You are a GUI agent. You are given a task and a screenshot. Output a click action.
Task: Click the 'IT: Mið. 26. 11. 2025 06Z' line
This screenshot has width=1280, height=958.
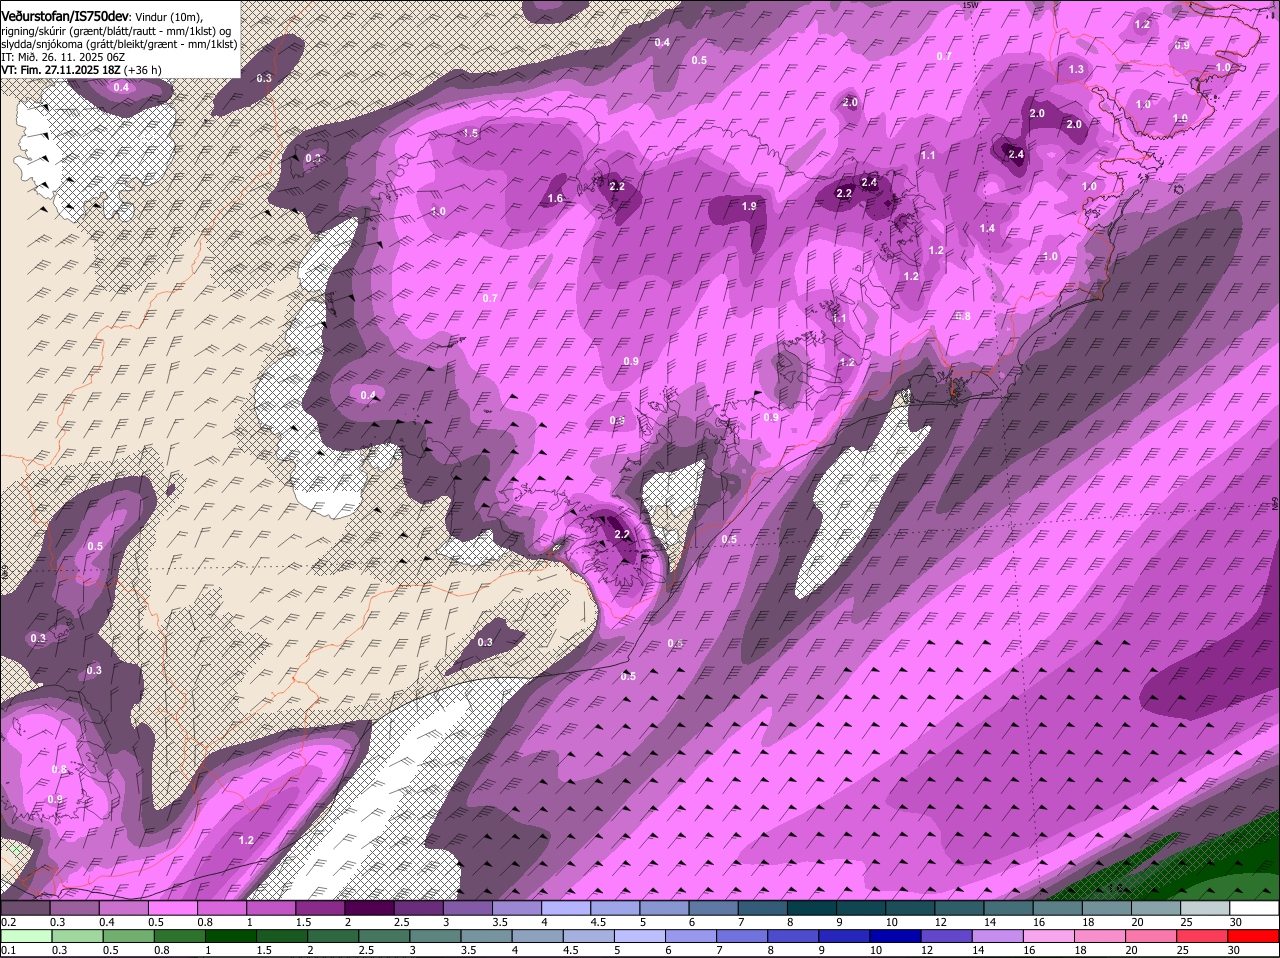[x=63, y=57]
